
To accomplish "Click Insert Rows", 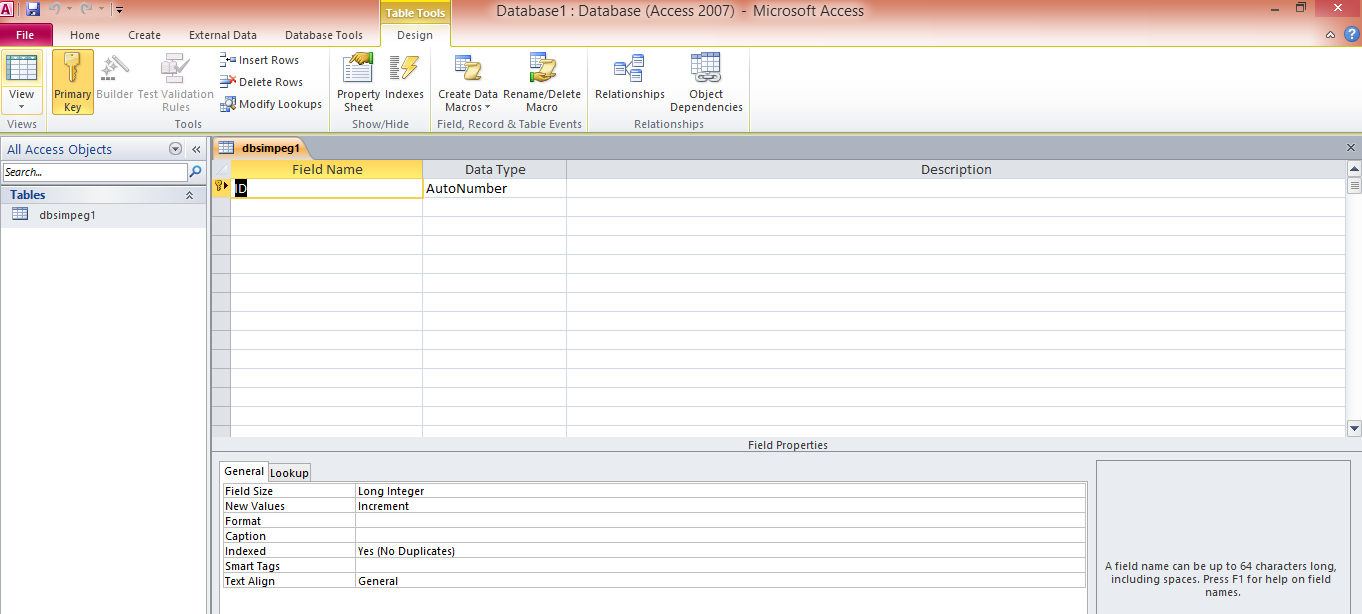I will tap(260, 60).
